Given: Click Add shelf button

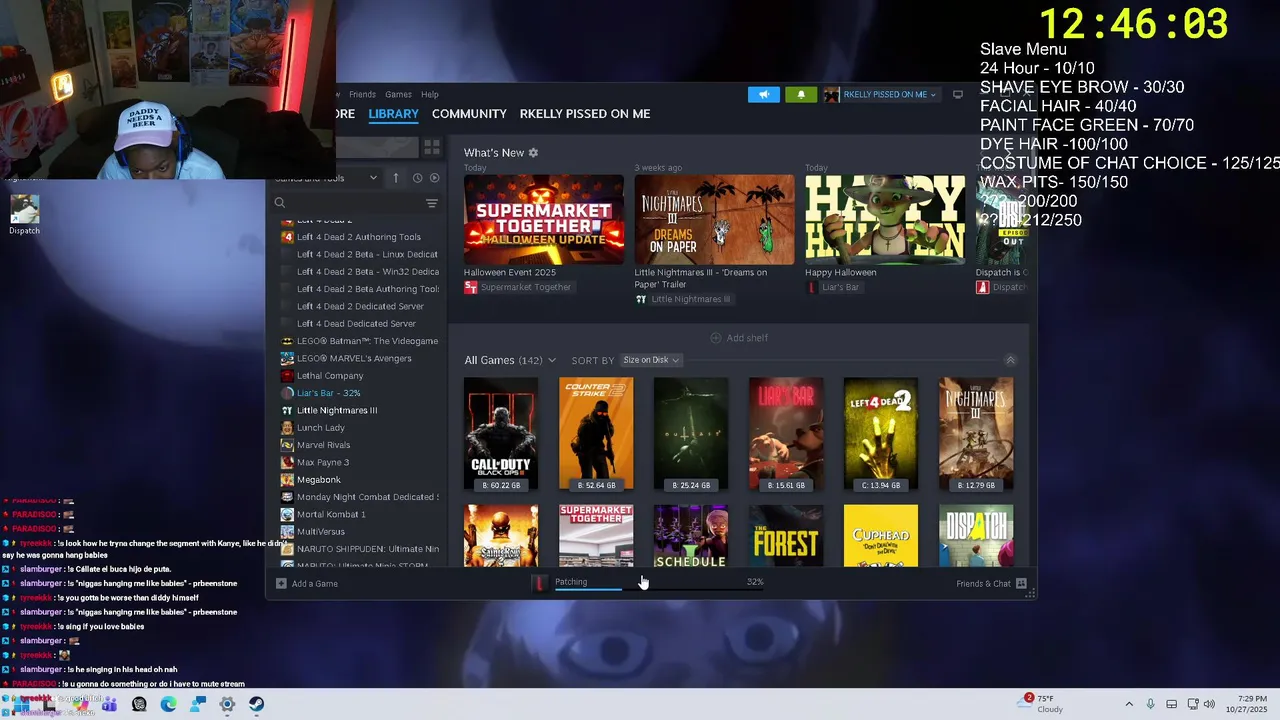Looking at the screenshot, I should coord(739,338).
